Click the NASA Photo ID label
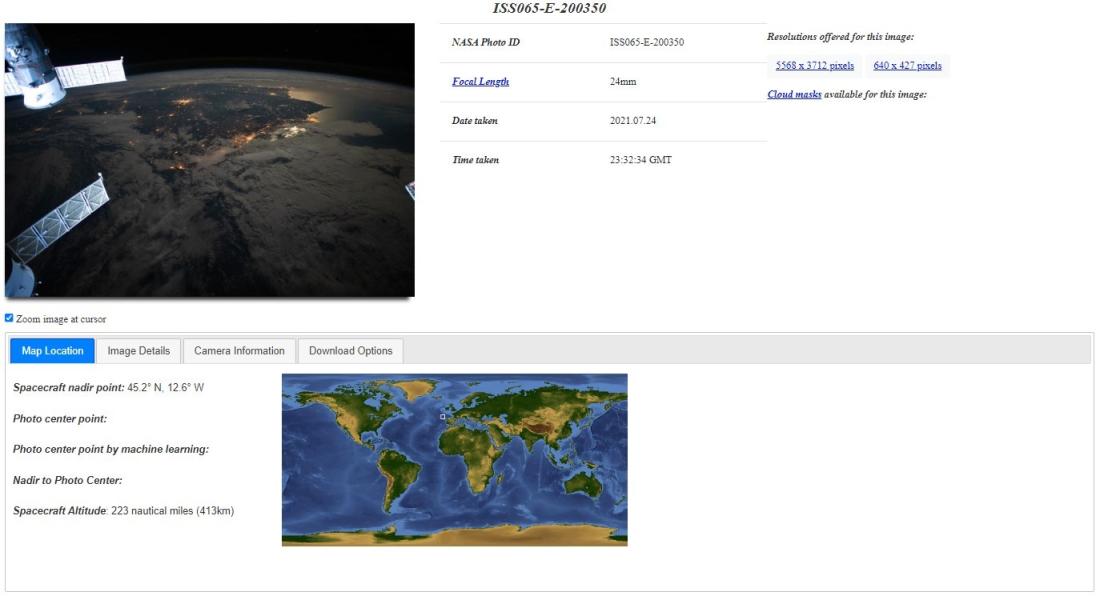 485,42
